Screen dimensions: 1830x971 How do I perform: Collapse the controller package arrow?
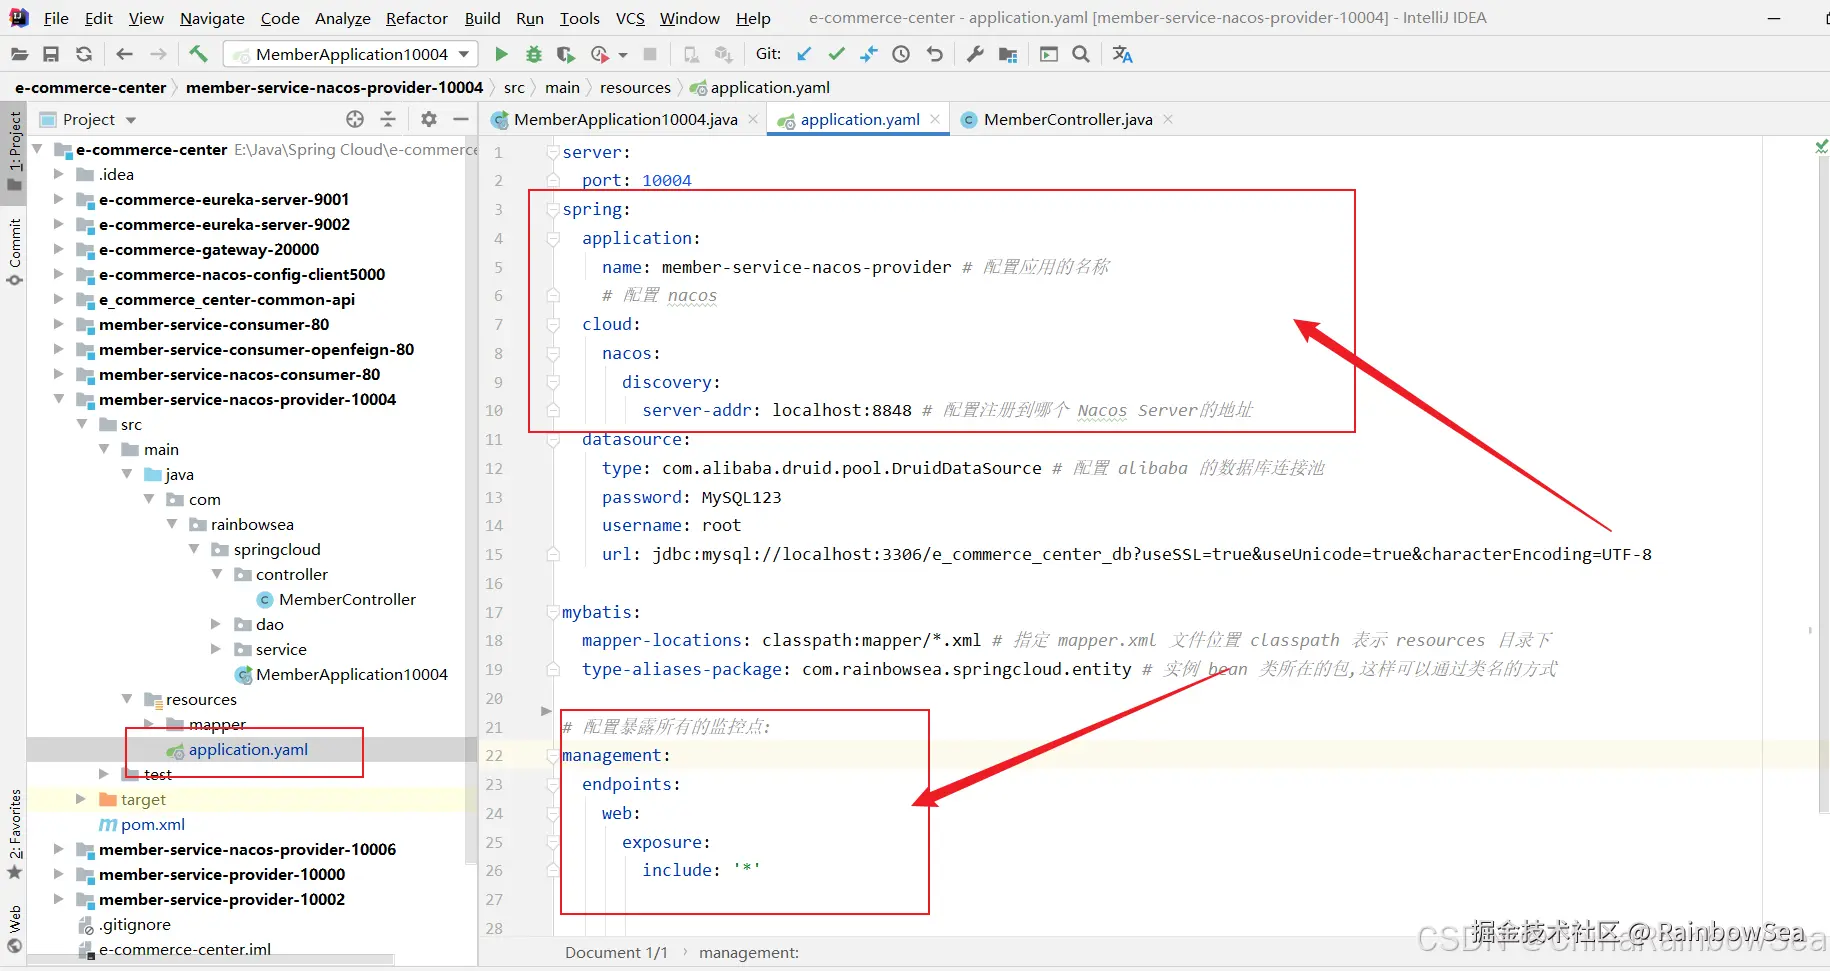(217, 574)
